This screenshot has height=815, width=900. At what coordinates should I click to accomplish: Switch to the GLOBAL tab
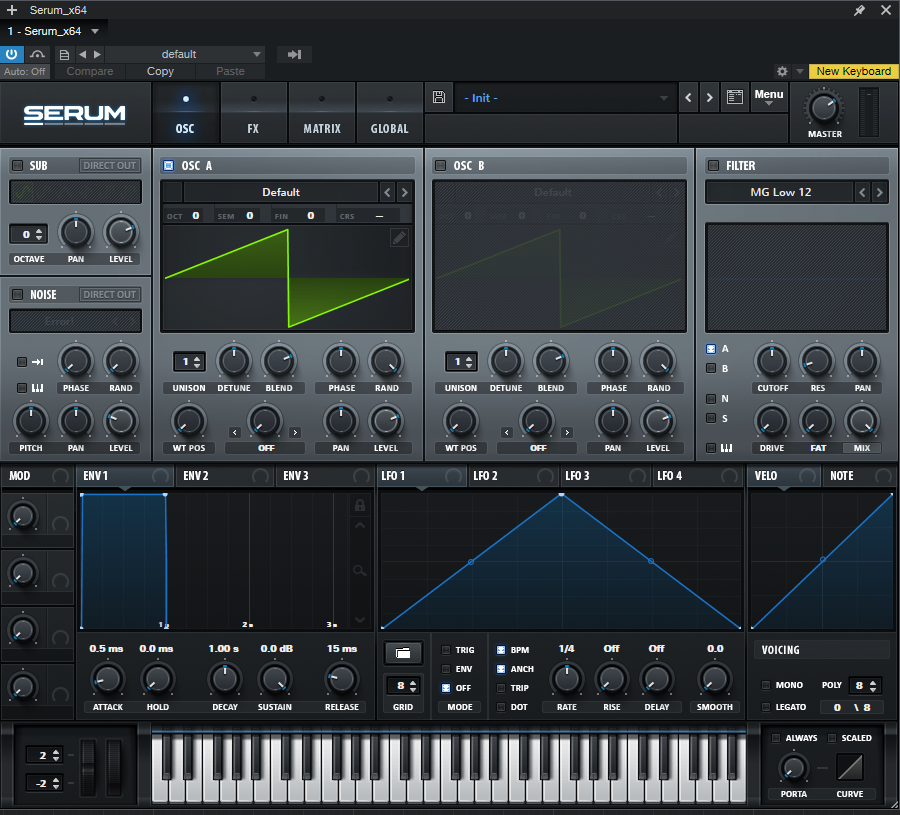[390, 113]
